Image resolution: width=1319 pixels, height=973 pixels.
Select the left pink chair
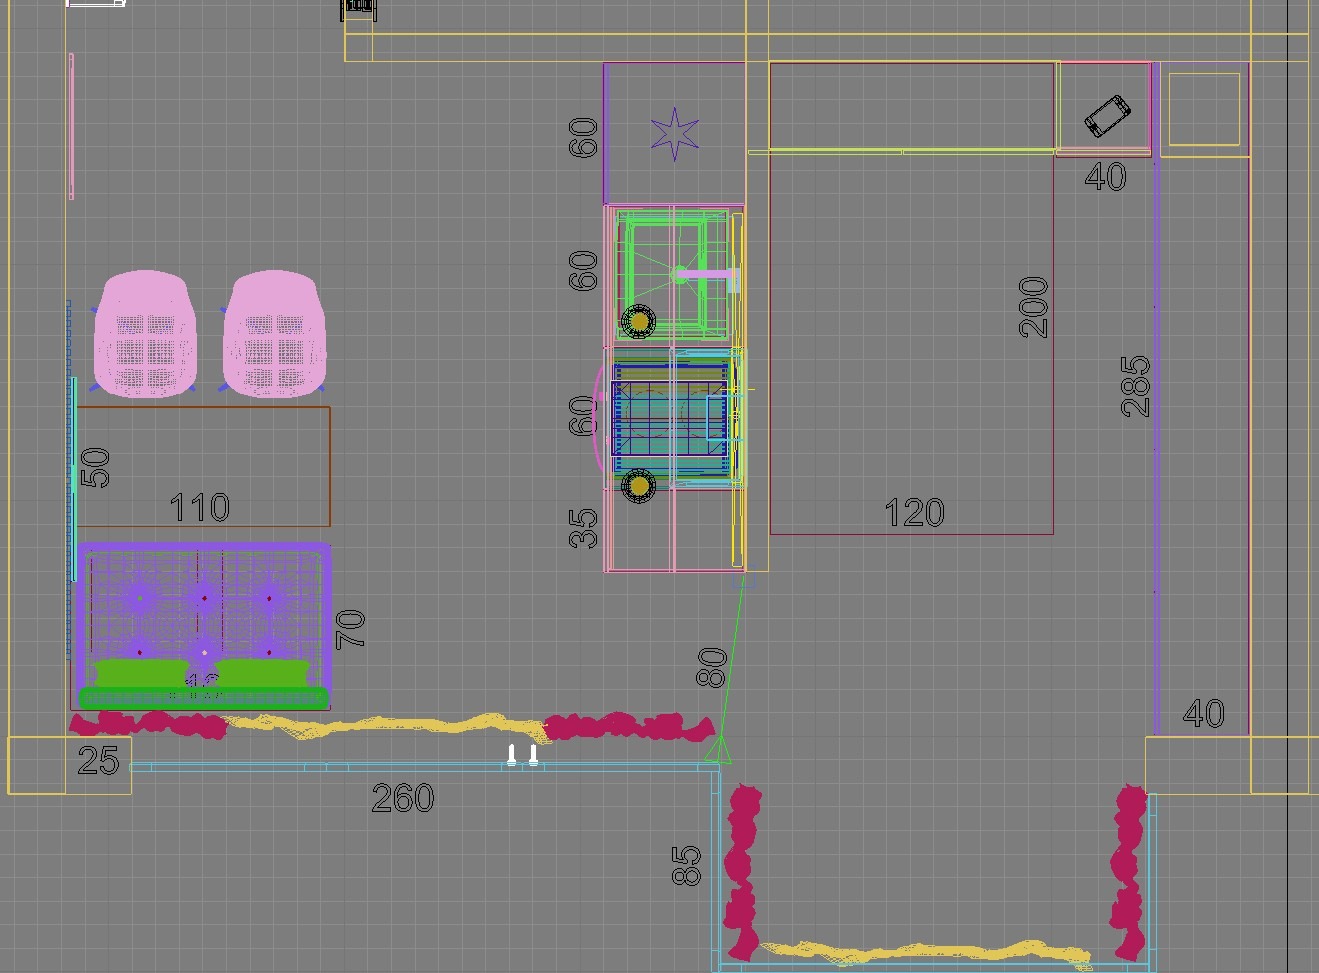tap(146, 334)
